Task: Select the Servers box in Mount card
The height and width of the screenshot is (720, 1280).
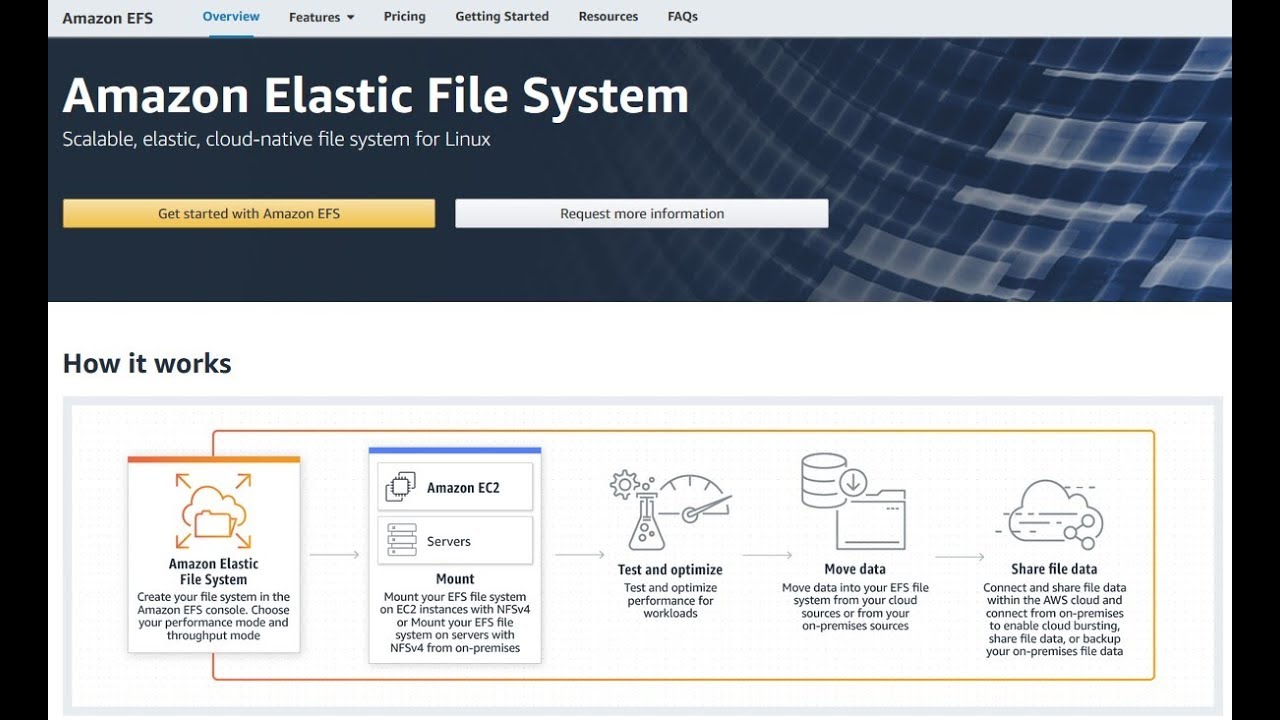Action: [455, 540]
